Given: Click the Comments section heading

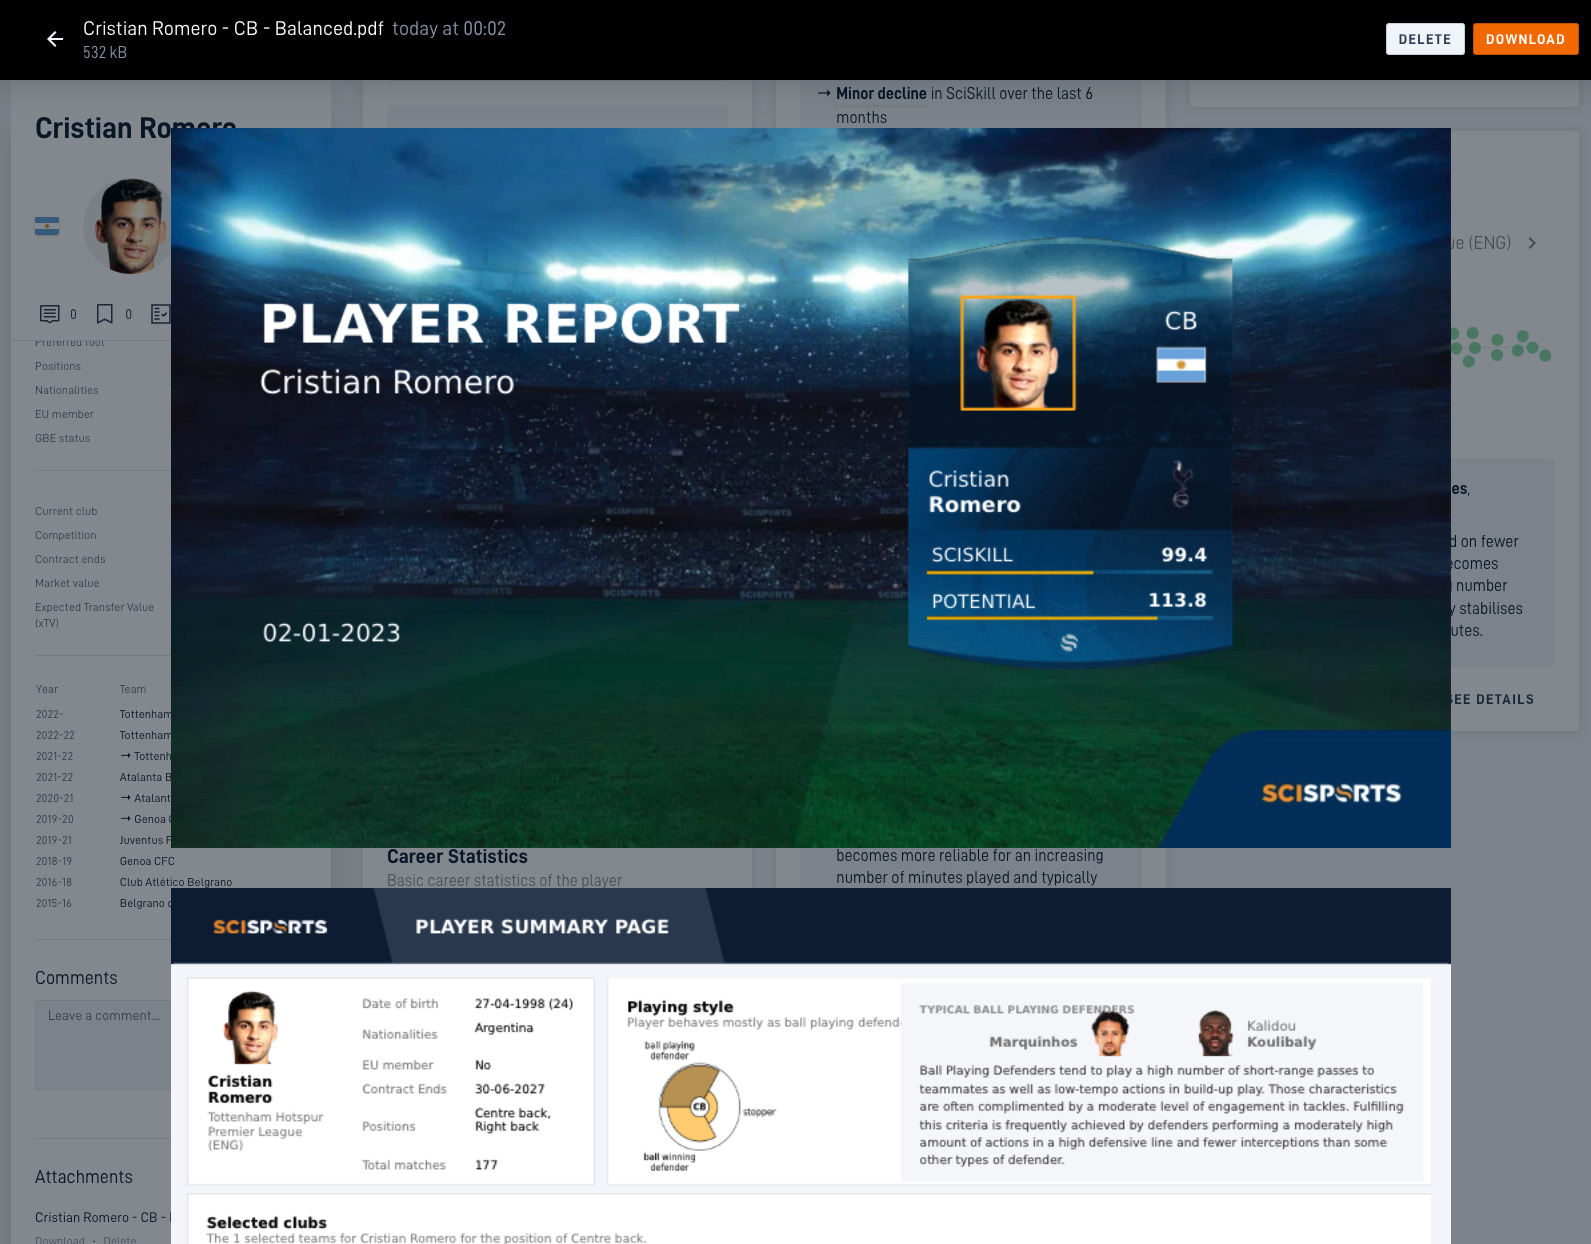Looking at the screenshot, I should [x=76, y=978].
